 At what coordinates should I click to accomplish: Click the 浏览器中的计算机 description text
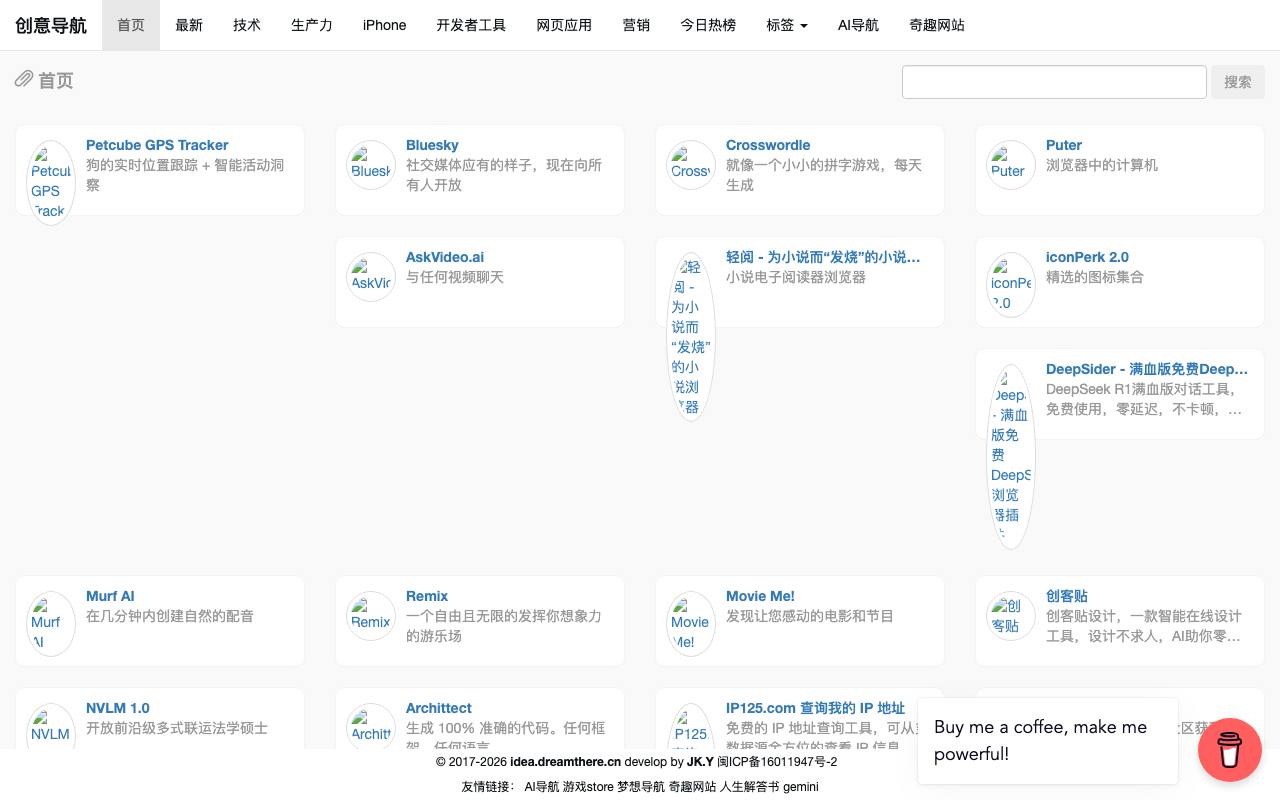1102,165
